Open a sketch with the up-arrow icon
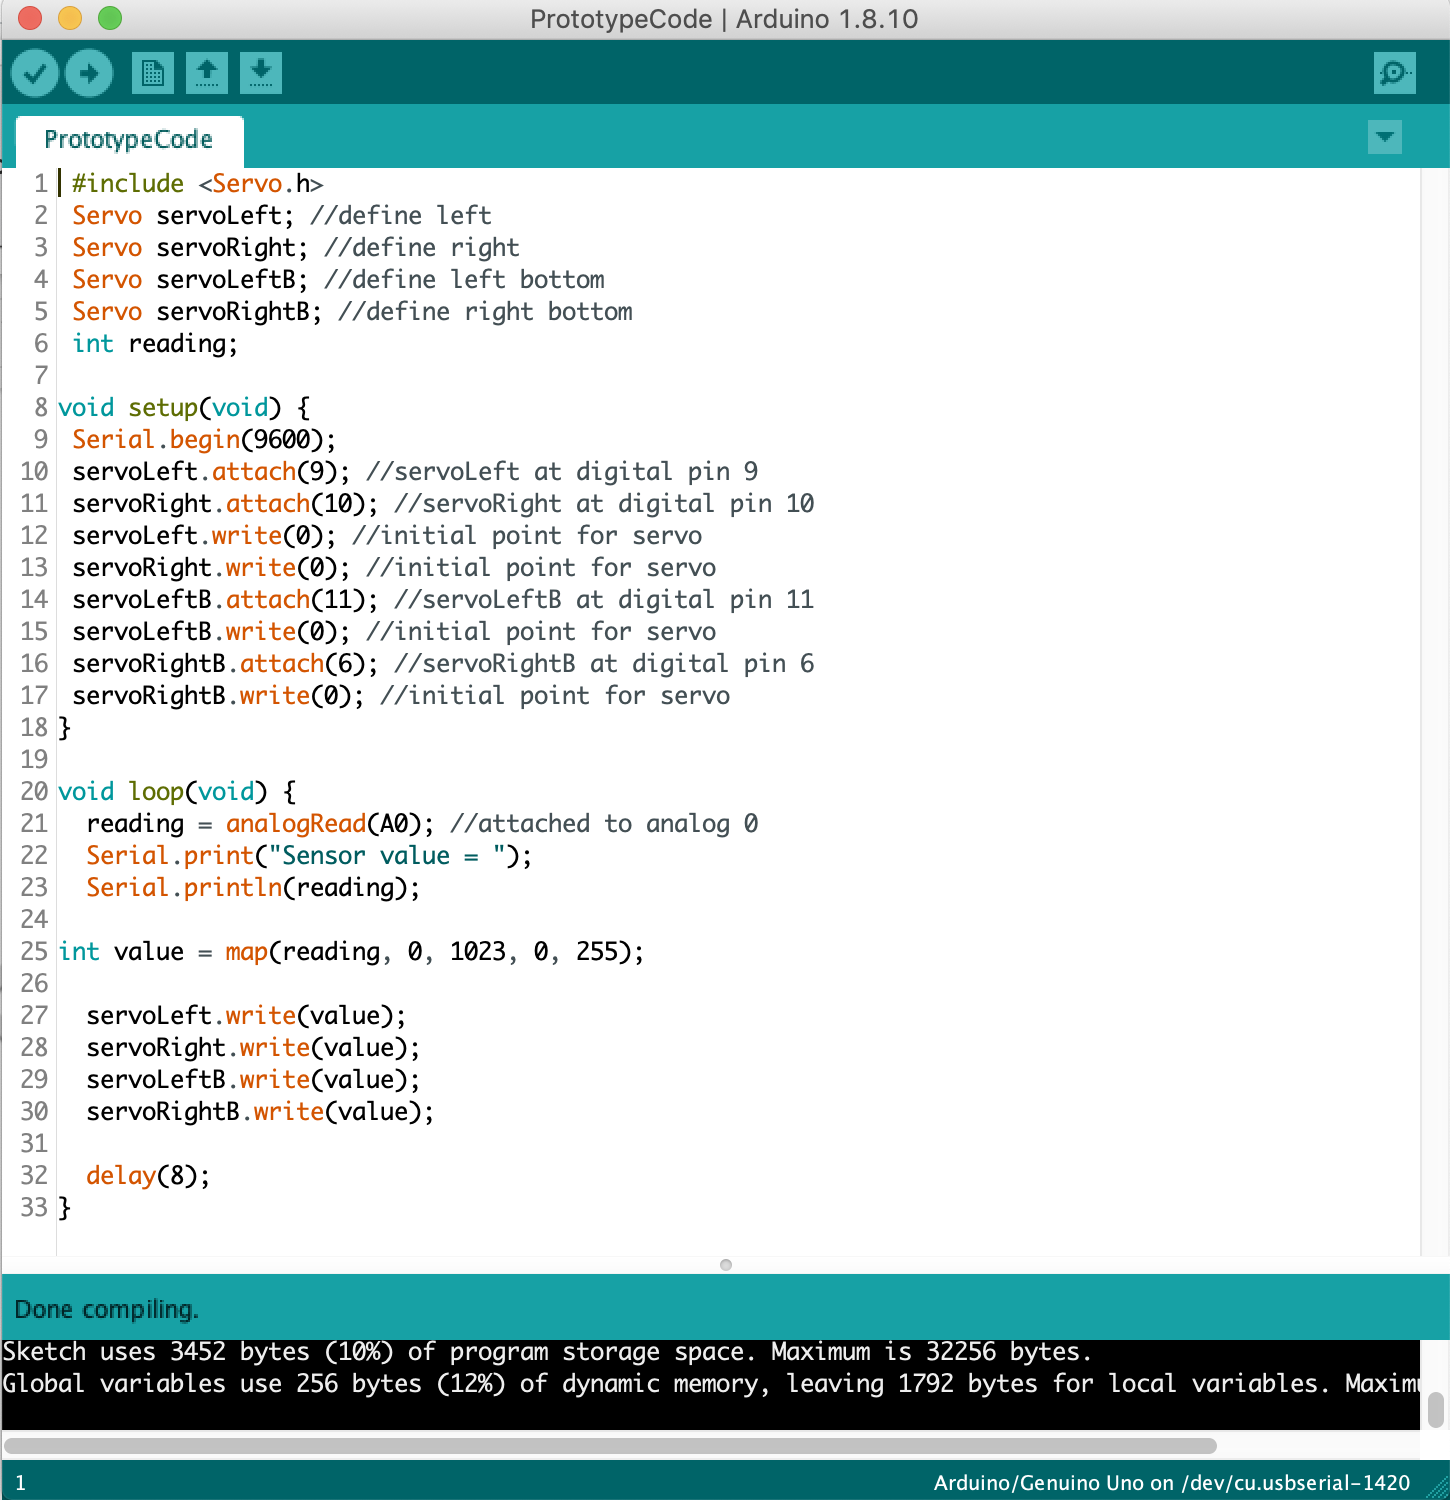This screenshot has width=1450, height=1500. [207, 73]
